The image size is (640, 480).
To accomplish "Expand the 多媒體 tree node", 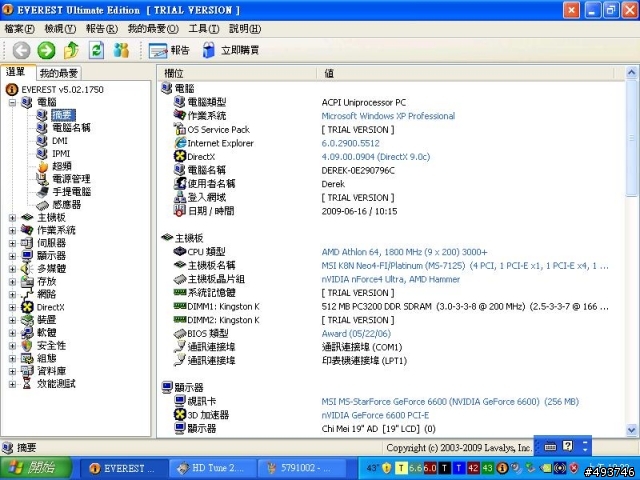I will 13,269.
